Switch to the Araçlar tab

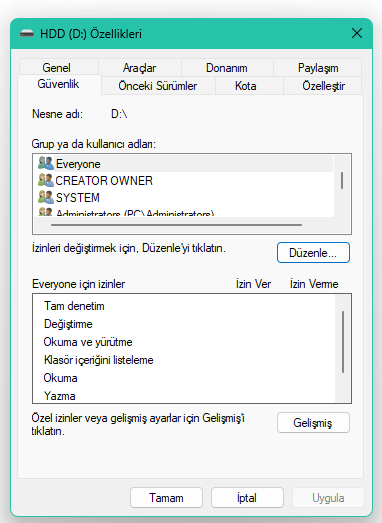coord(139,68)
